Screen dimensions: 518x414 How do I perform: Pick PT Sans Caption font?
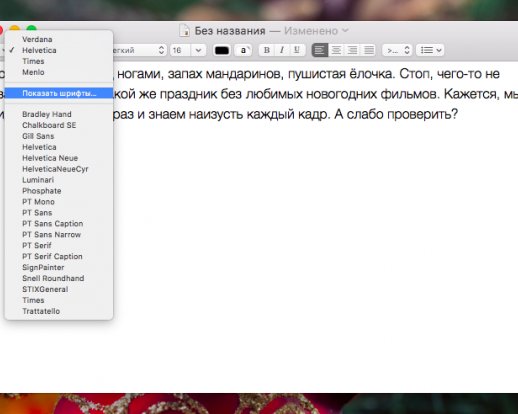point(59,224)
